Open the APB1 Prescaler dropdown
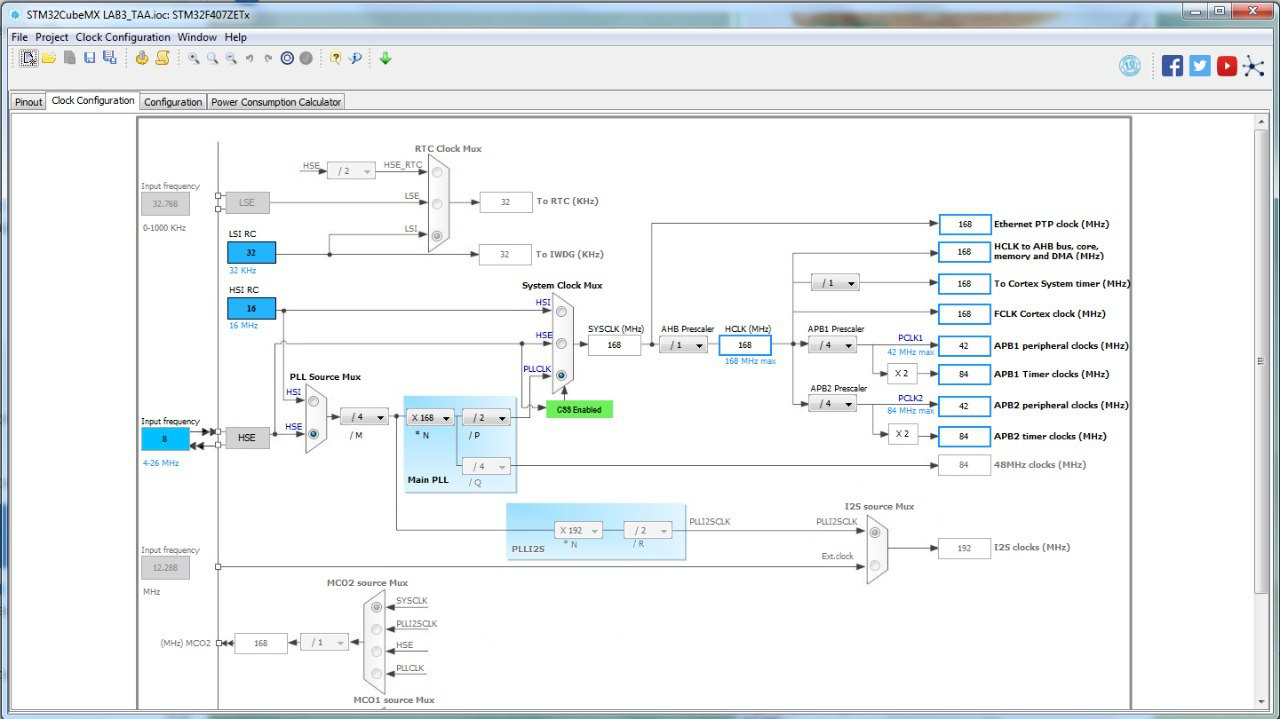This screenshot has height=719, width=1280. point(832,345)
